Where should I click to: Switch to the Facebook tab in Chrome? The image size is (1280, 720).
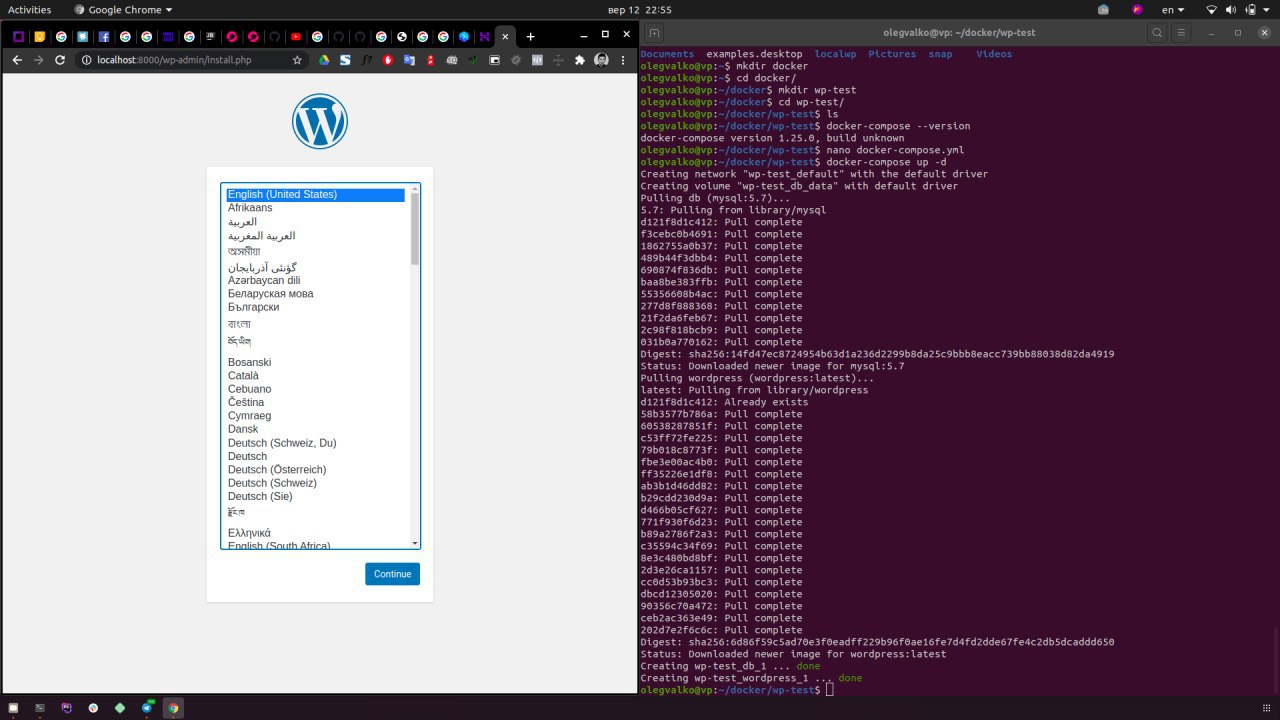[104, 37]
